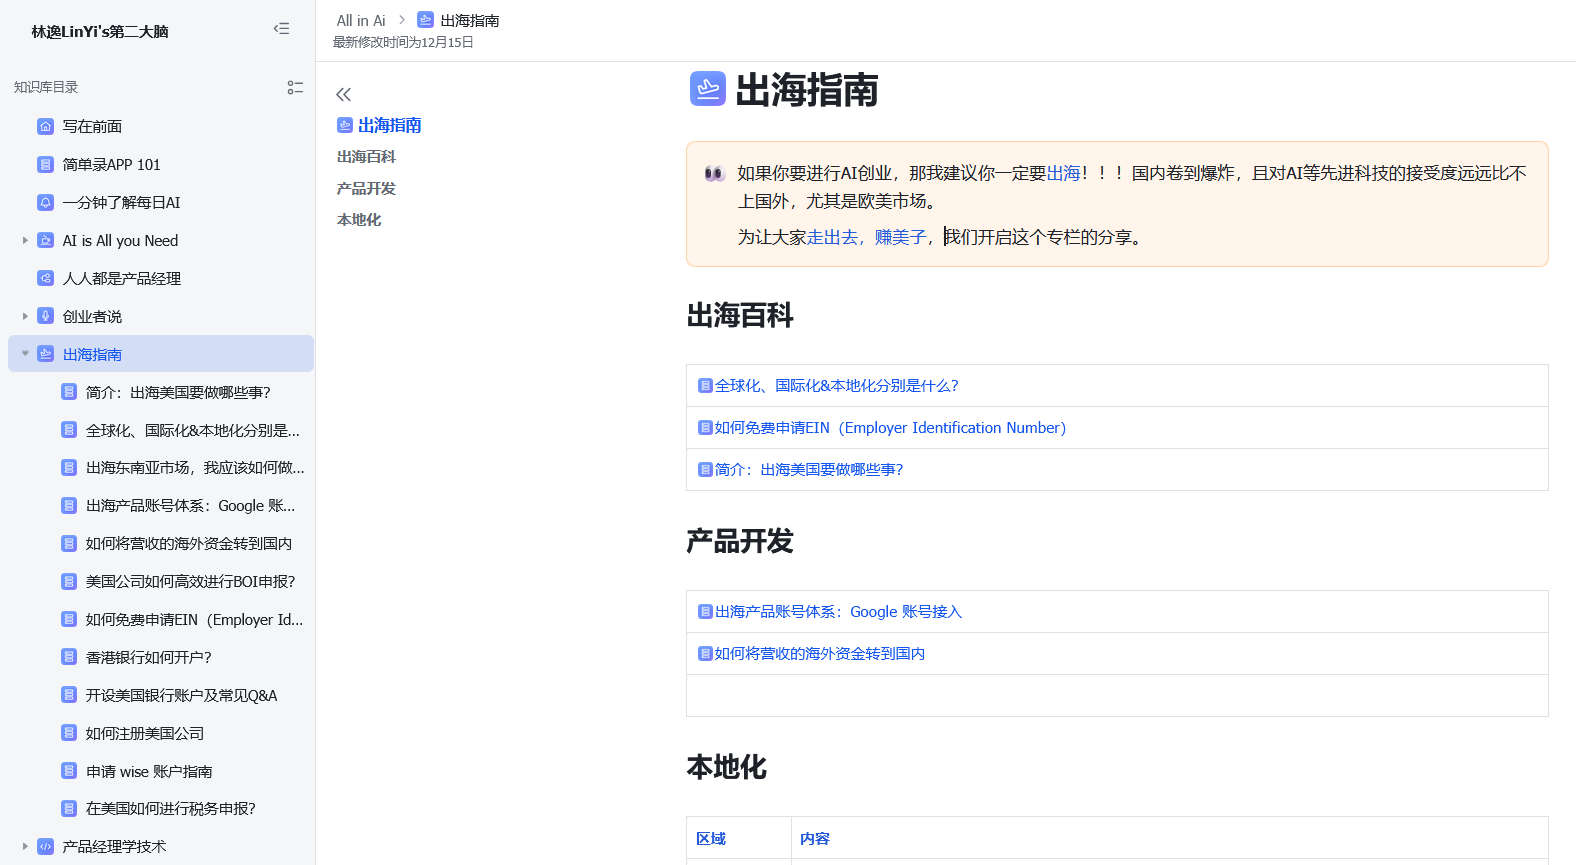Click the 最新修改时间为12月15日 text
The width and height of the screenshot is (1576, 865).
[403, 42]
